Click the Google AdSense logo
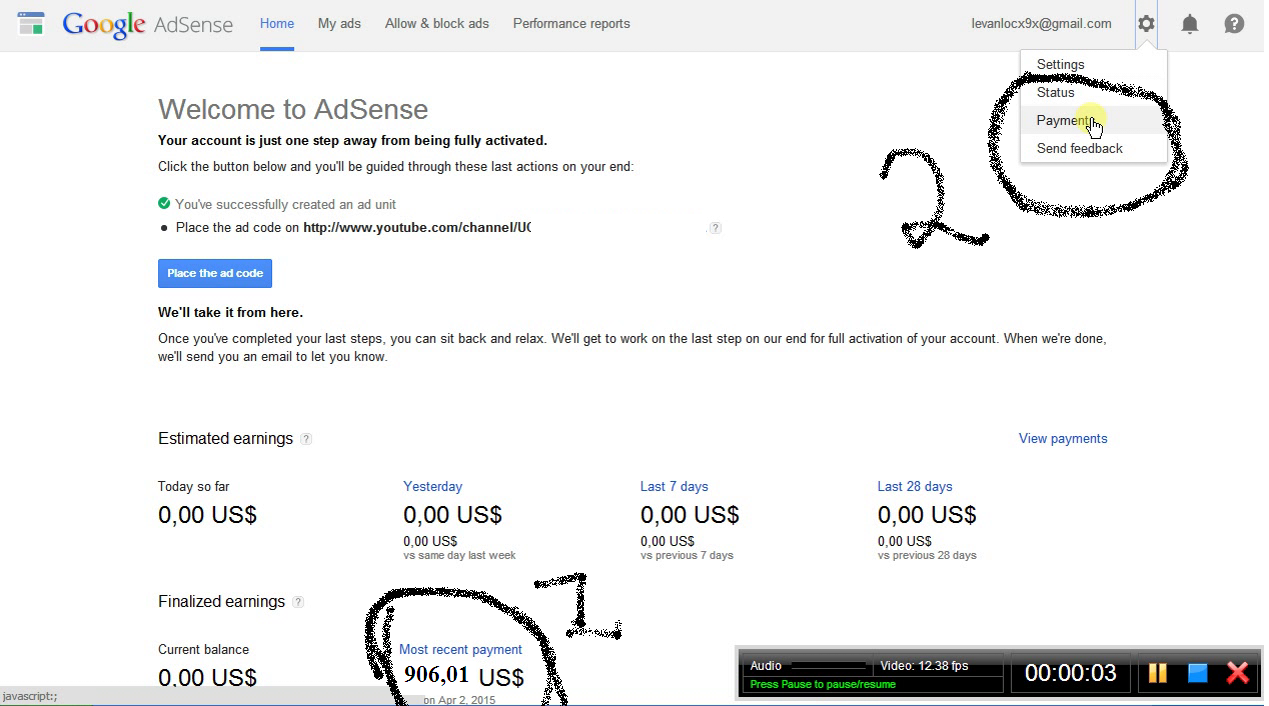The height and width of the screenshot is (706, 1269). pyautogui.click(x=147, y=24)
